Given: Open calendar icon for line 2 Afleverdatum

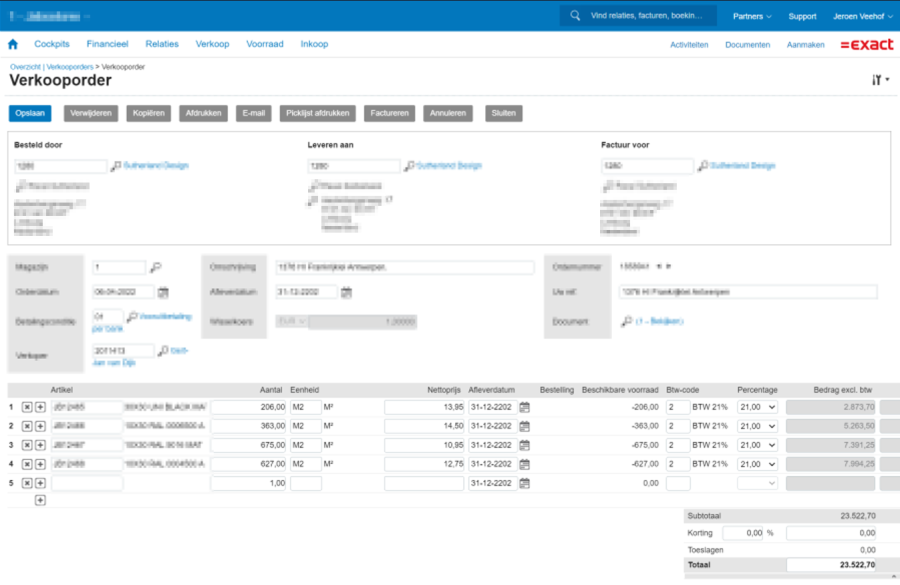Looking at the screenshot, I should (x=525, y=426).
